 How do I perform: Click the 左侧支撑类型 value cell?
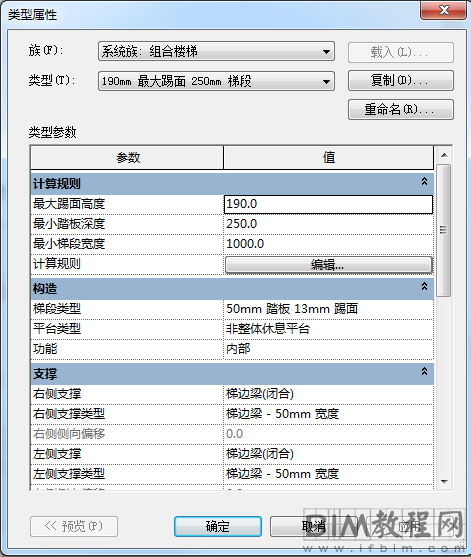click(x=329, y=474)
